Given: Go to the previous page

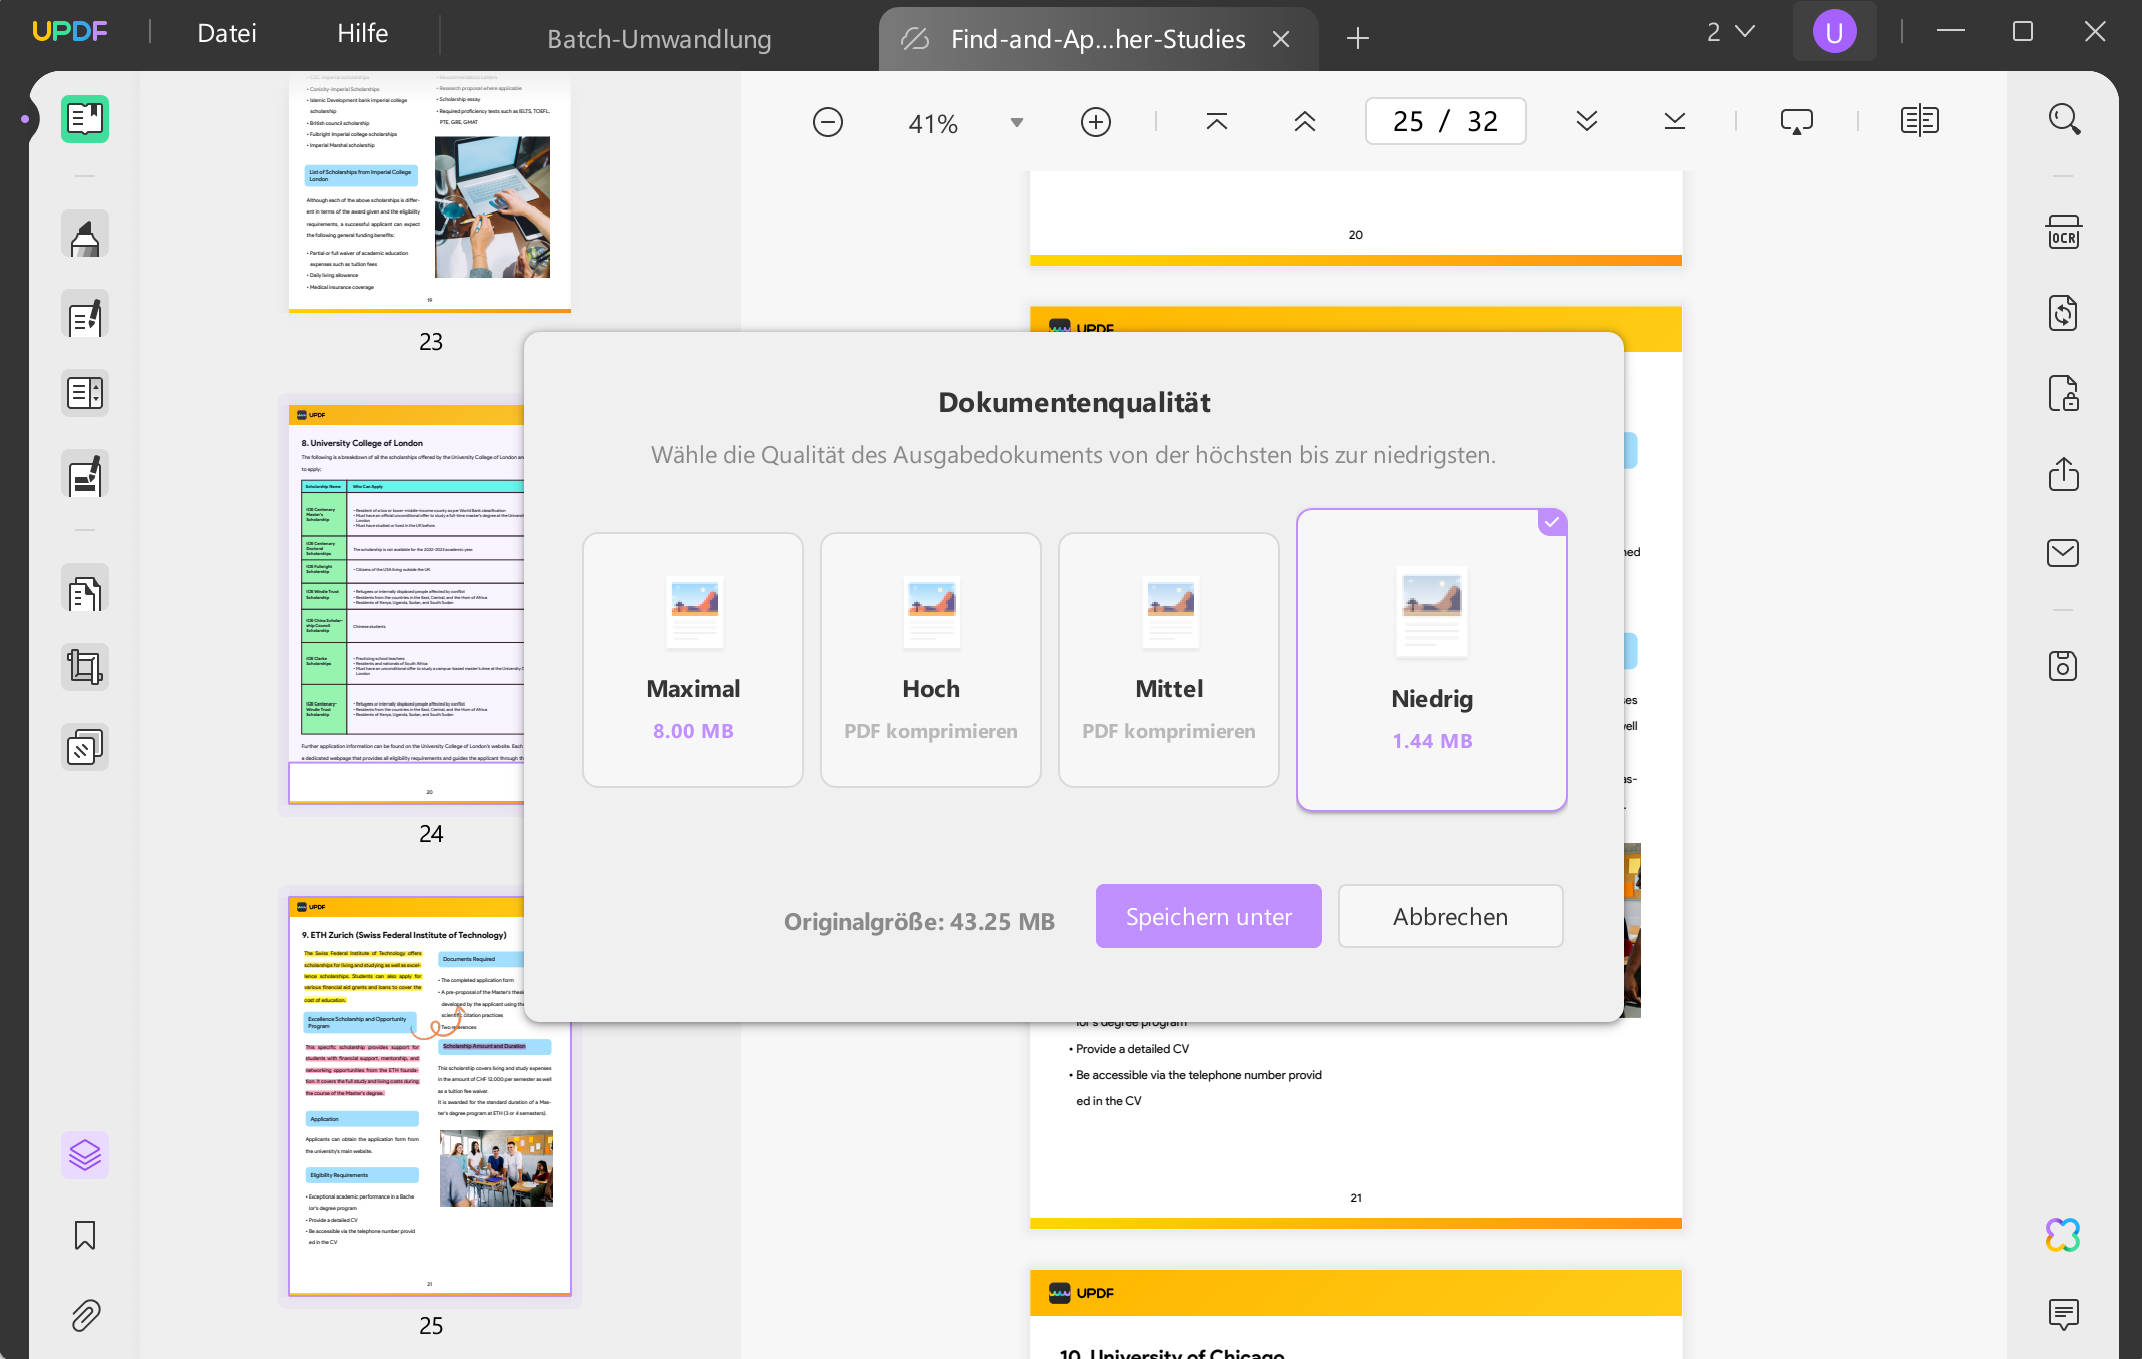Looking at the screenshot, I should click(1305, 122).
